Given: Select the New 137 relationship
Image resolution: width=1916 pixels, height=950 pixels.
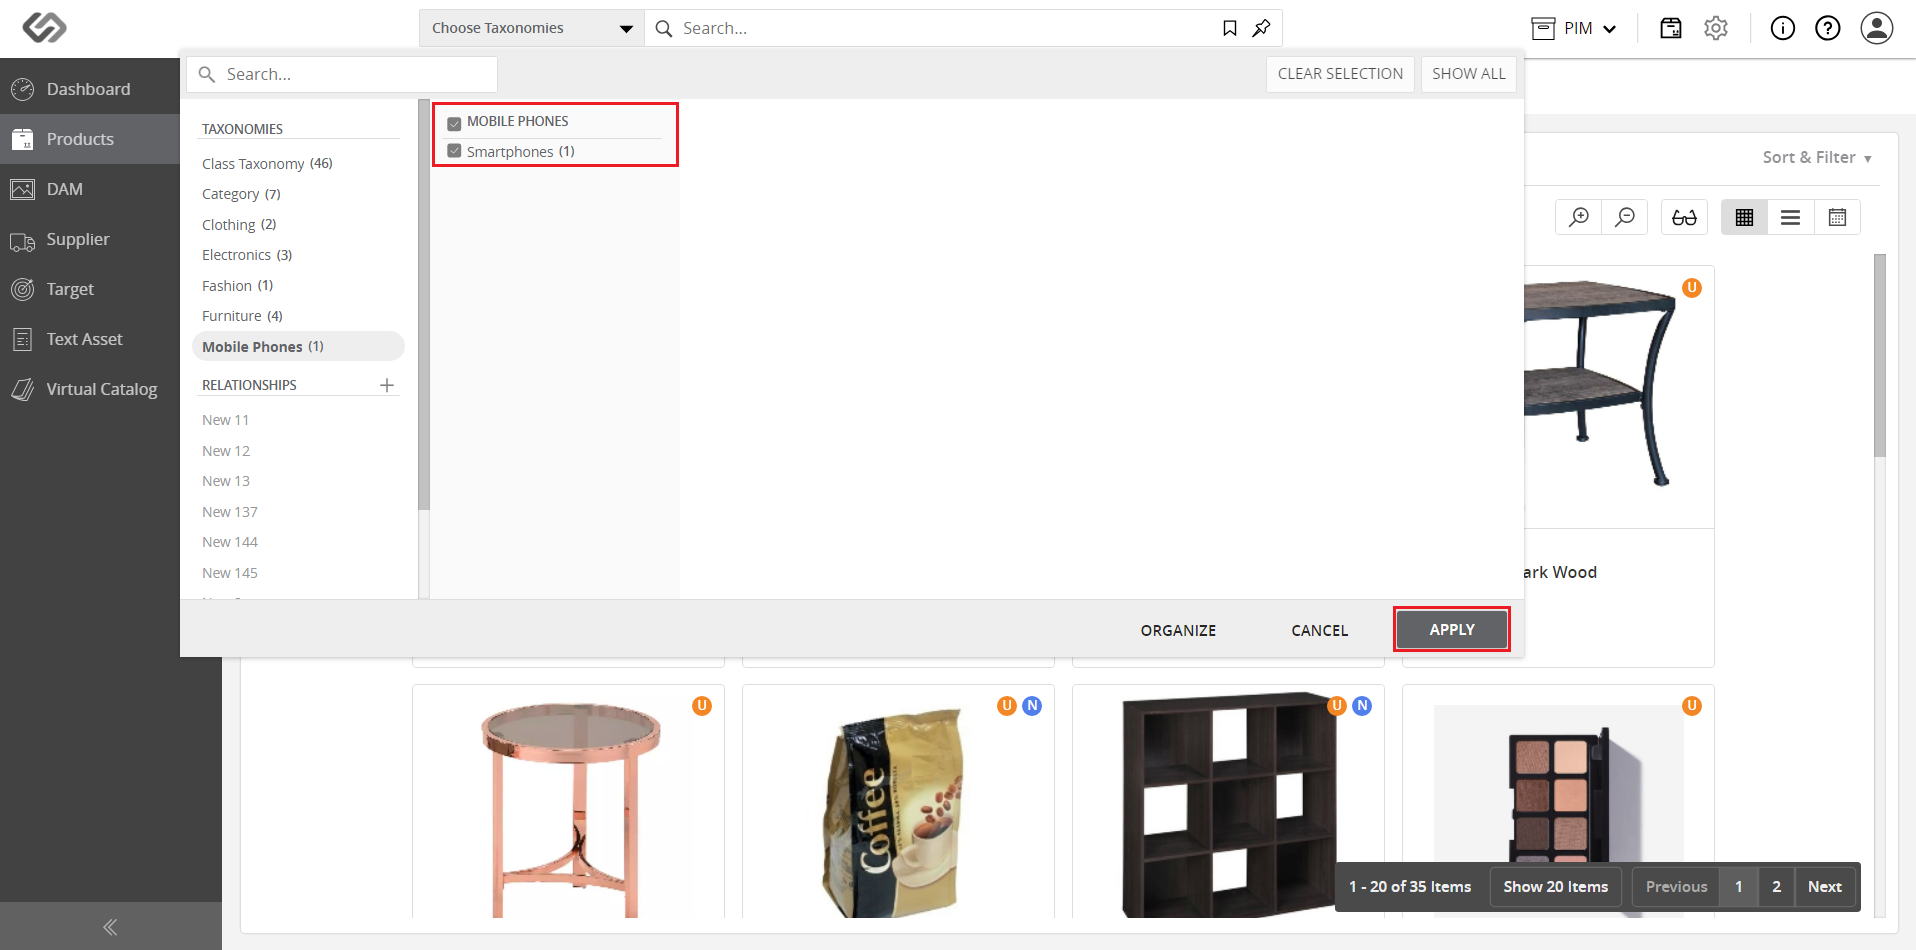Looking at the screenshot, I should tap(230, 512).
